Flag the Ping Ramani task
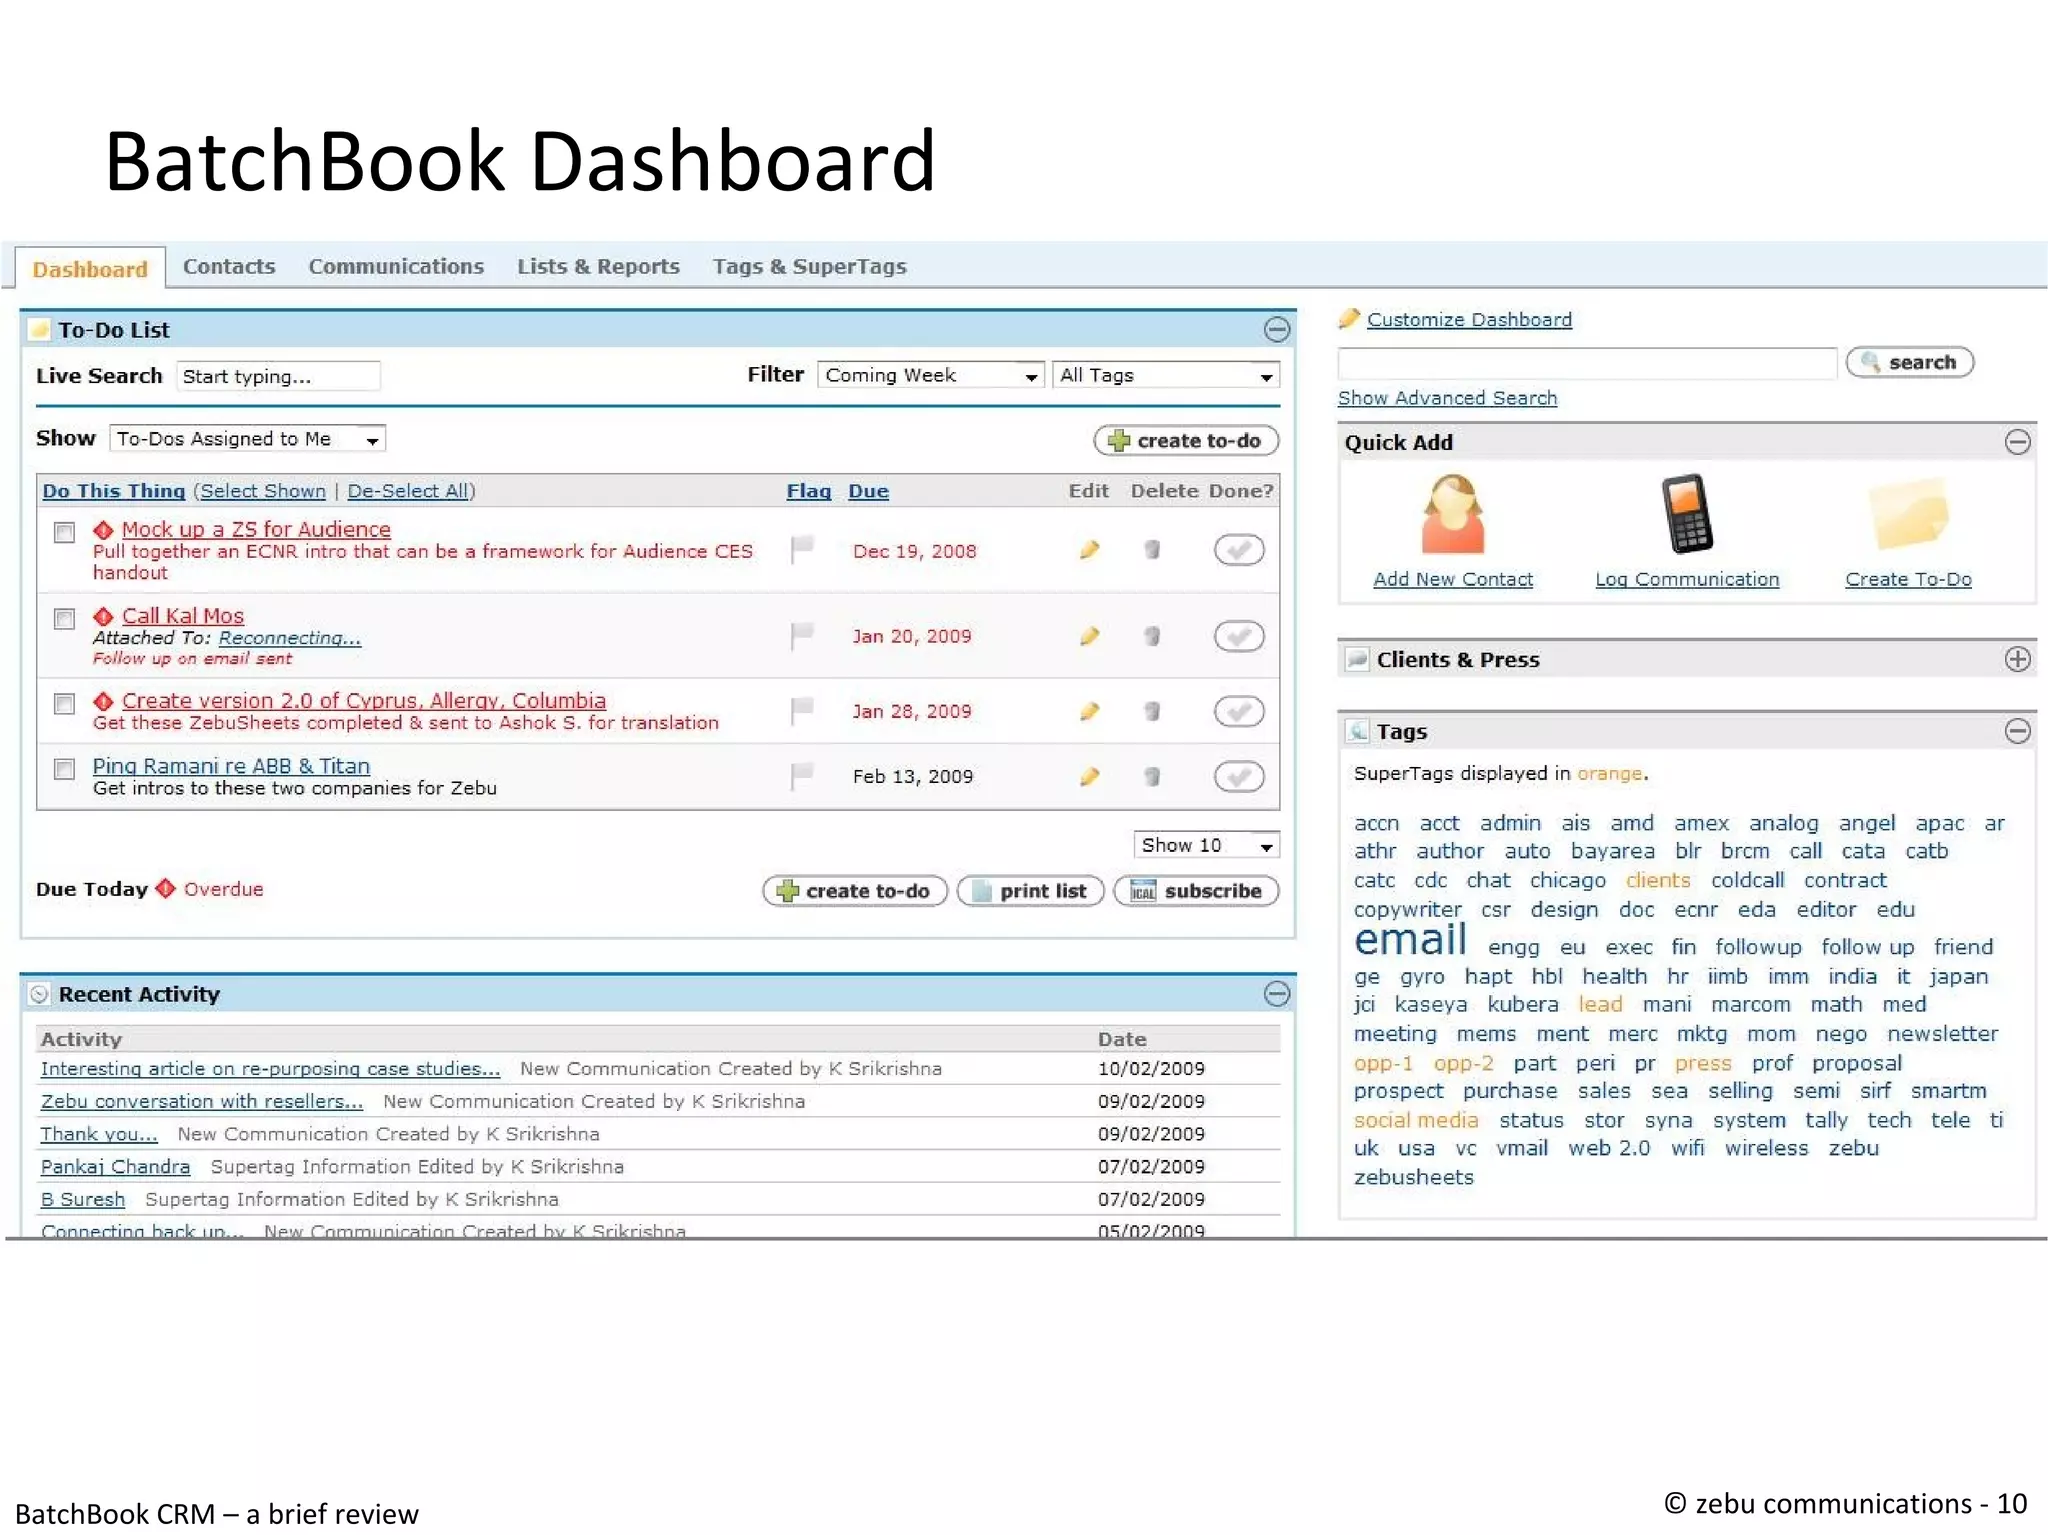2048x1535 pixels. pos(802,776)
